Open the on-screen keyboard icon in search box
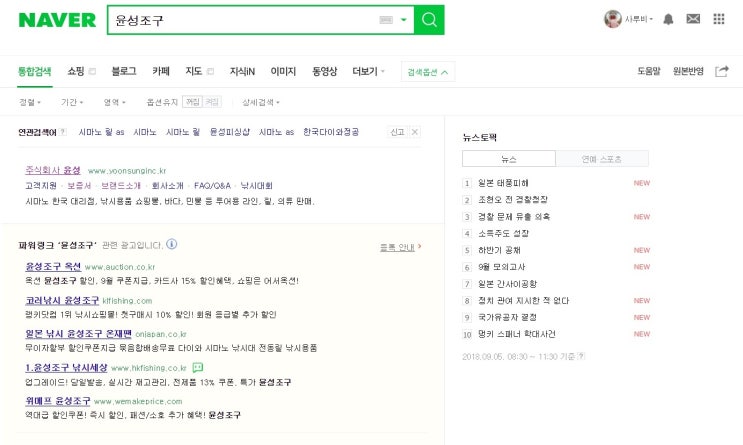743x445 pixels. pyautogui.click(x=386, y=20)
